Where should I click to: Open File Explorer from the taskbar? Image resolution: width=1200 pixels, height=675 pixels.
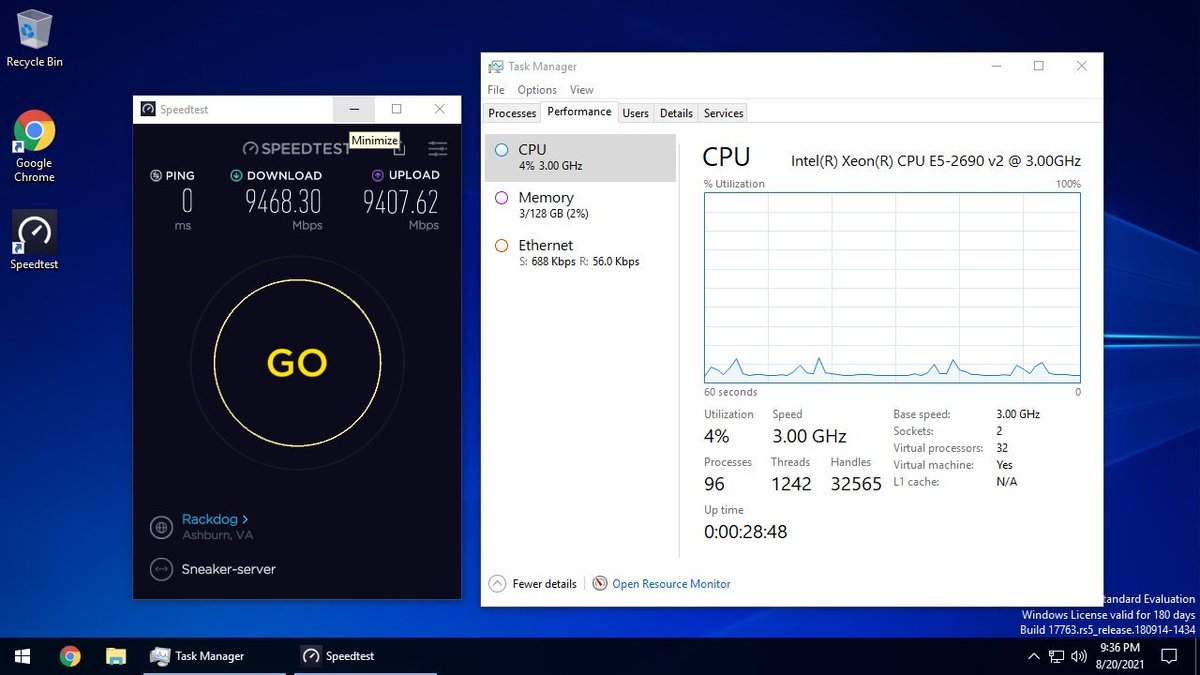116,656
